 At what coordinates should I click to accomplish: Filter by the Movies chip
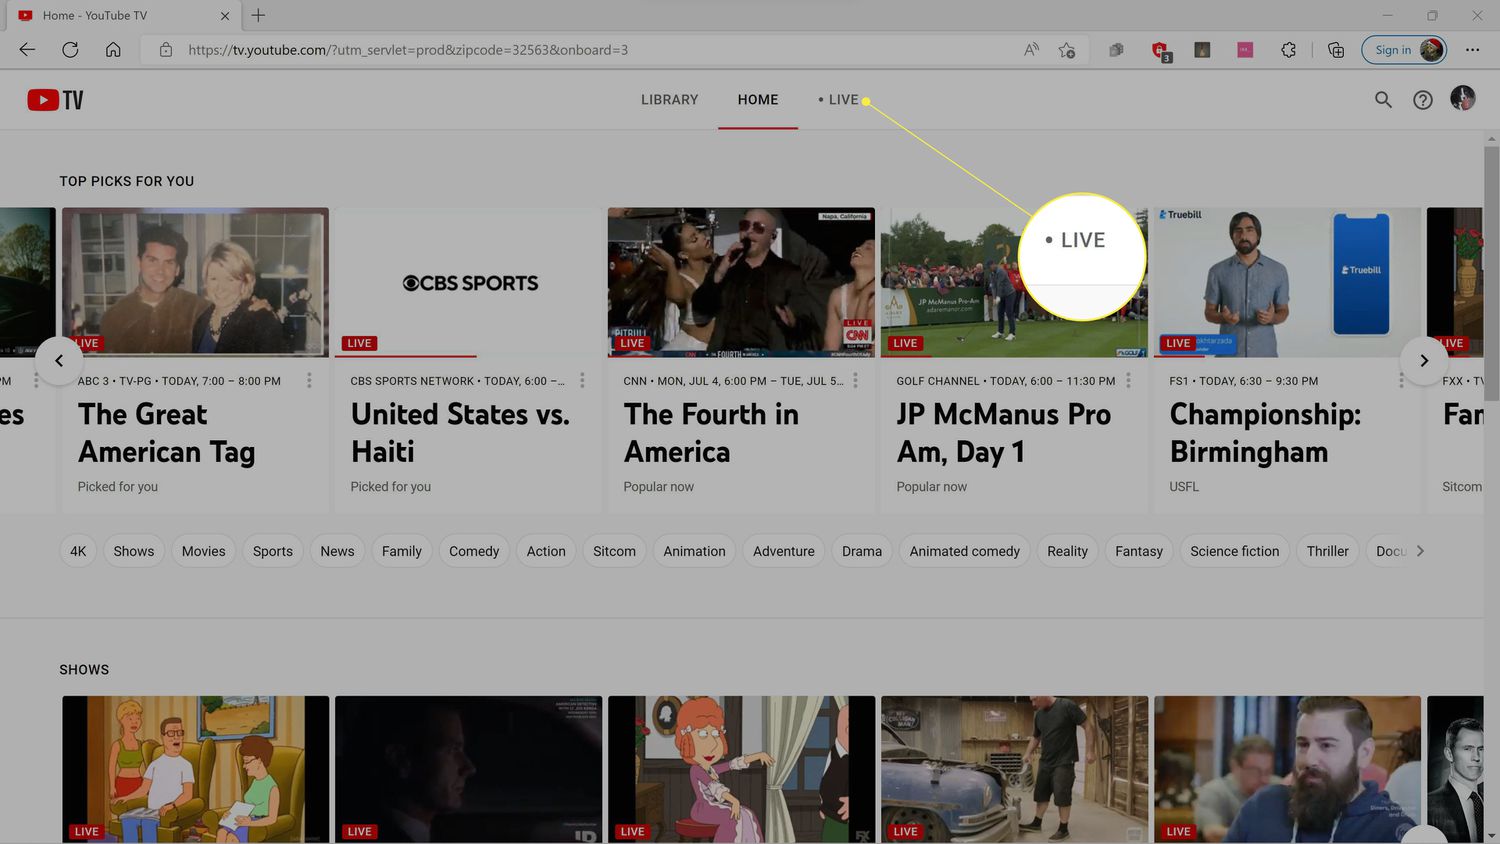pyautogui.click(x=204, y=551)
